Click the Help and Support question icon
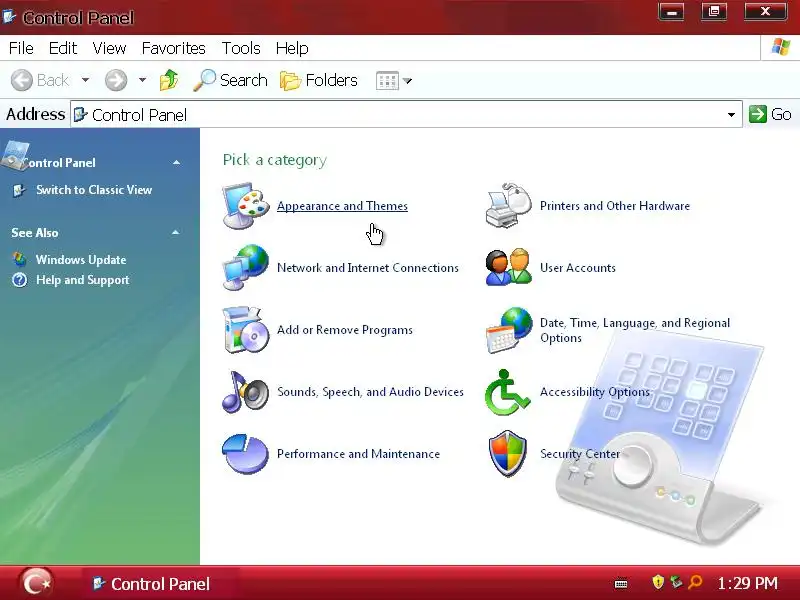 [19, 280]
